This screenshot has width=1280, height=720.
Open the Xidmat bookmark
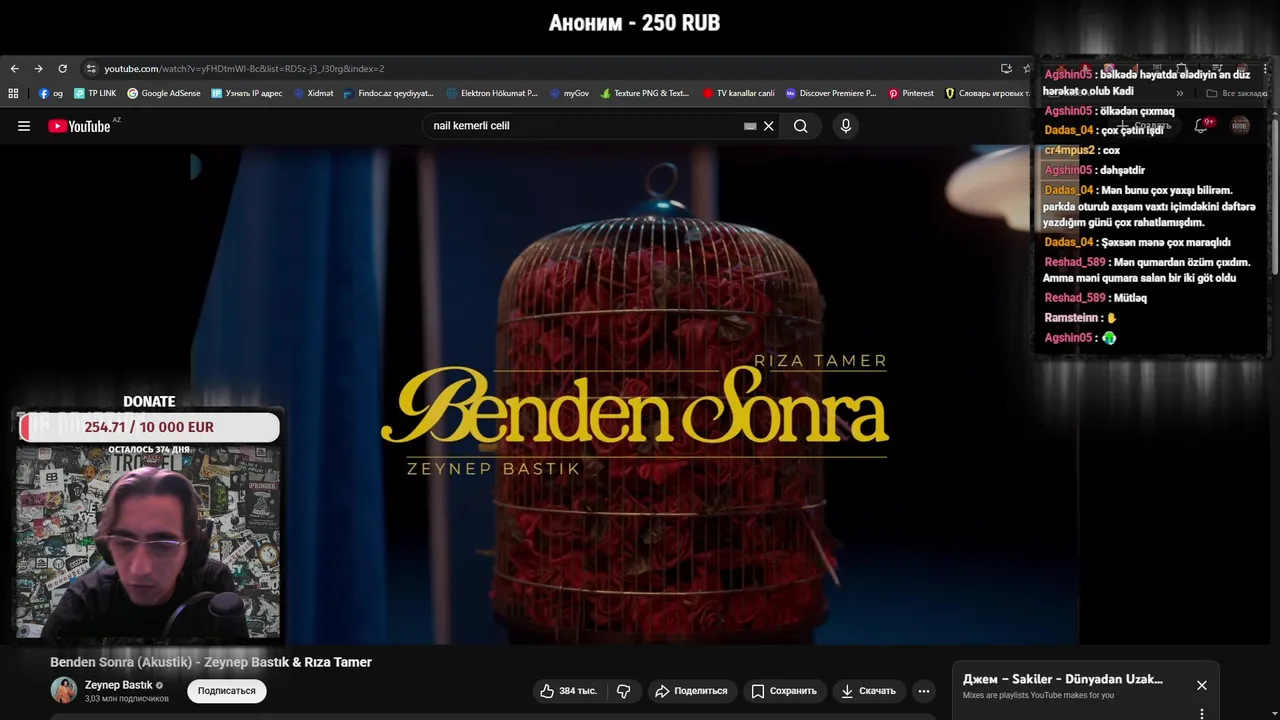tap(314, 93)
